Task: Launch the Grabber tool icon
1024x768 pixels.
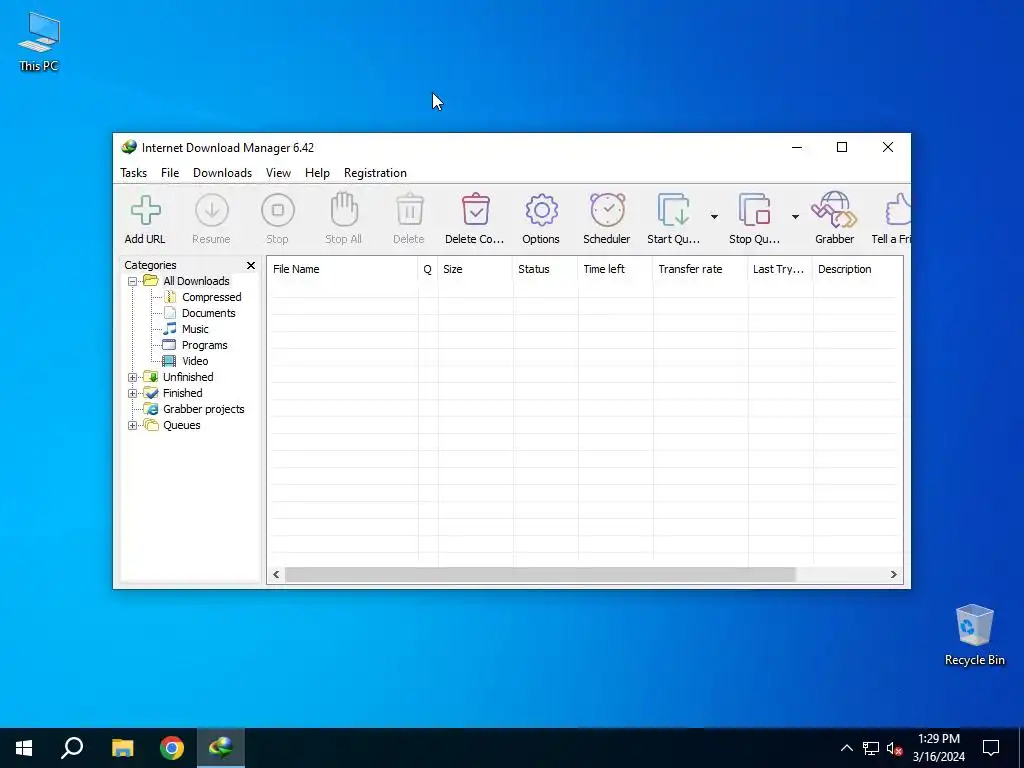Action: [x=834, y=210]
